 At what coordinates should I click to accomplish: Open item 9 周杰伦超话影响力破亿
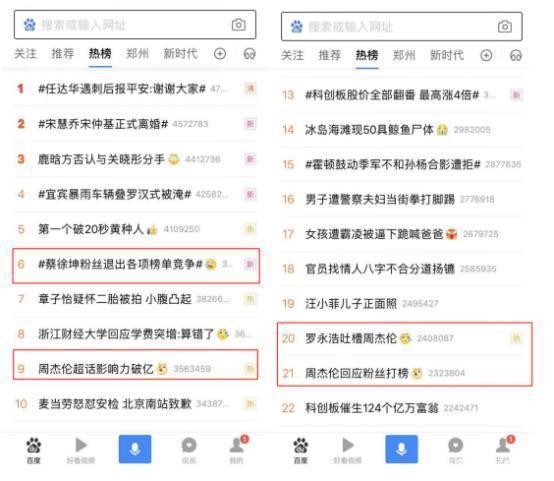135,365
